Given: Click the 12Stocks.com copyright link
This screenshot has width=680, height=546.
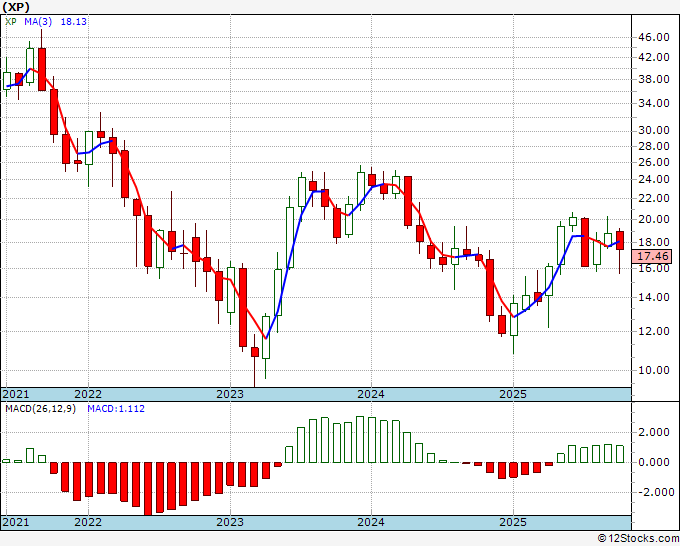Looking at the screenshot, I should pyautogui.click(x=638, y=538).
